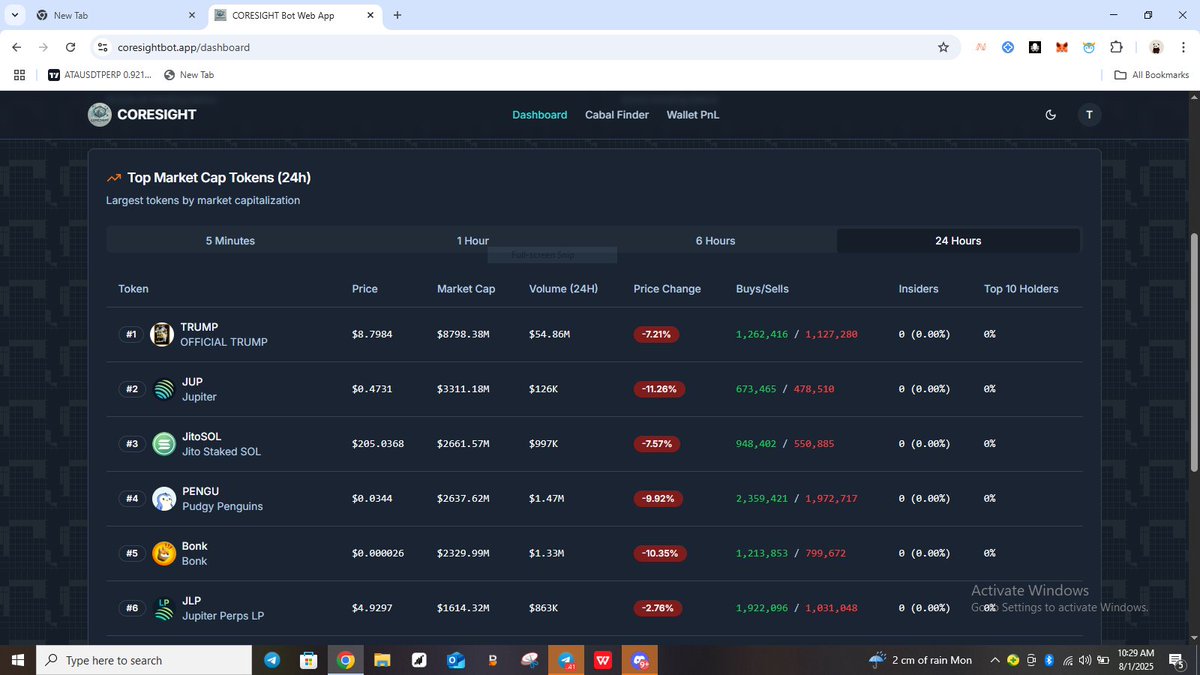The width and height of the screenshot is (1200, 675).
Task: Open the Windows Start menu
Action: tap(17, 660)
